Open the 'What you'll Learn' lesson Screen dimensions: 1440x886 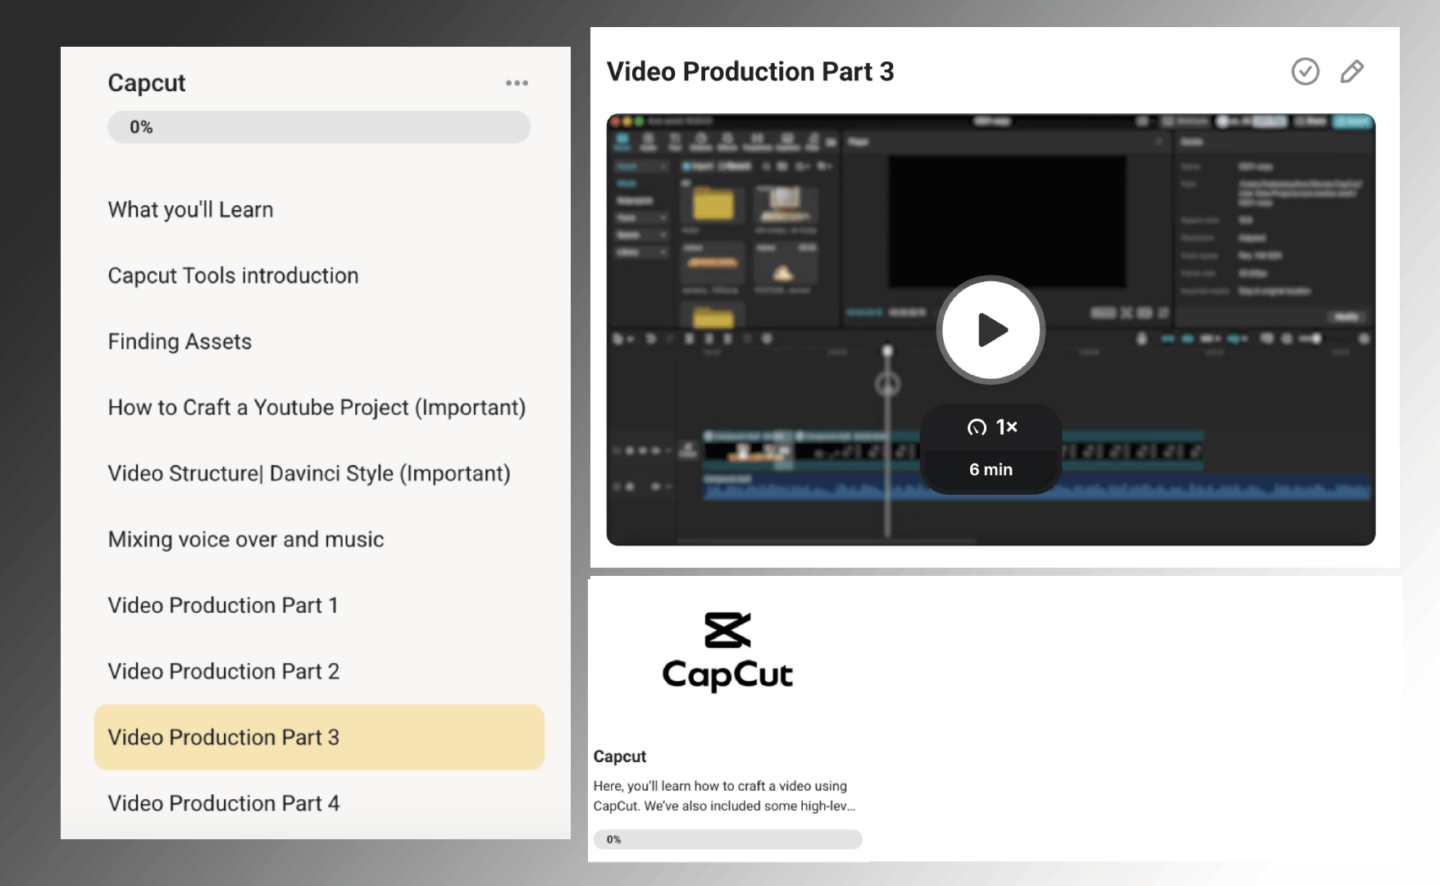click(x=191, y=210)
